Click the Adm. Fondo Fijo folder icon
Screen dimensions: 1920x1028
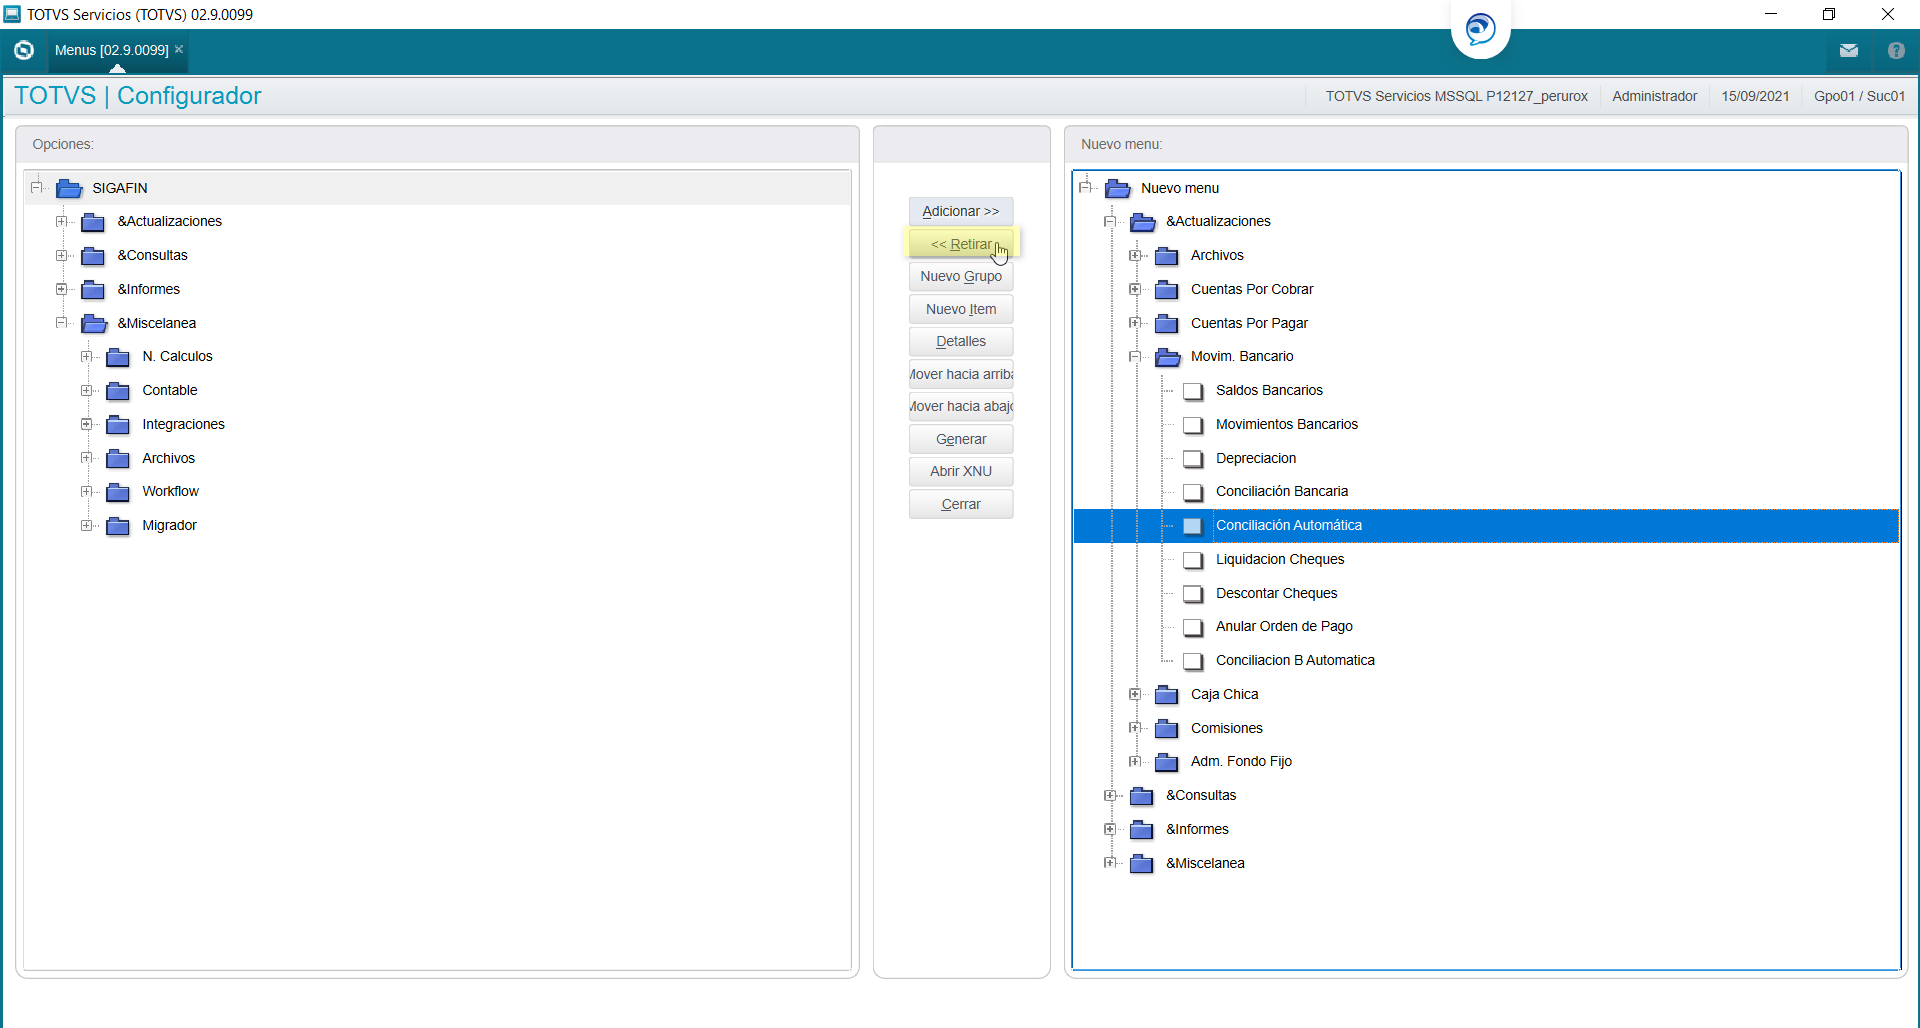pos(1167,762)
